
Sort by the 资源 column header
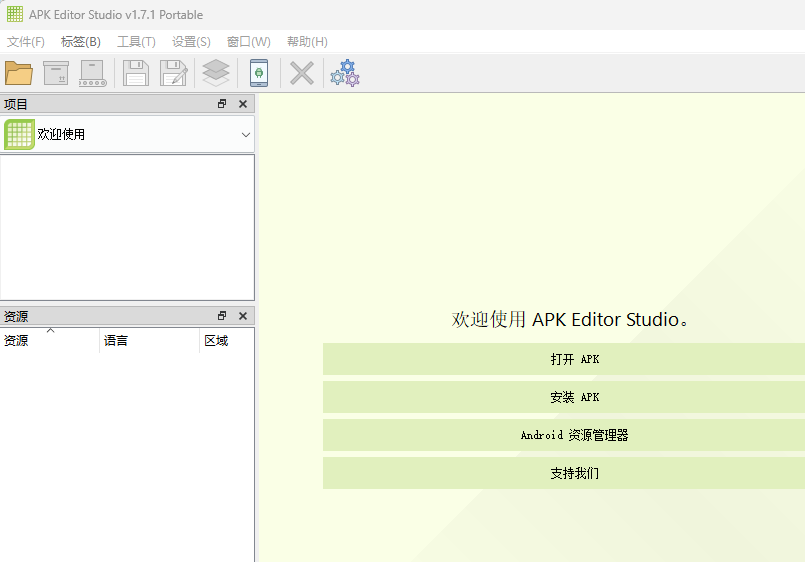point(50,340)
